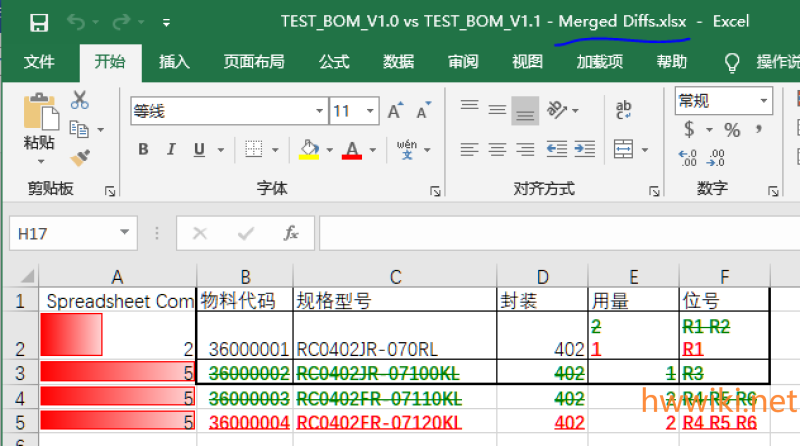Screen dimensions: 800x446
Task: Click the Middle Align icon
Action: [497, 109]
